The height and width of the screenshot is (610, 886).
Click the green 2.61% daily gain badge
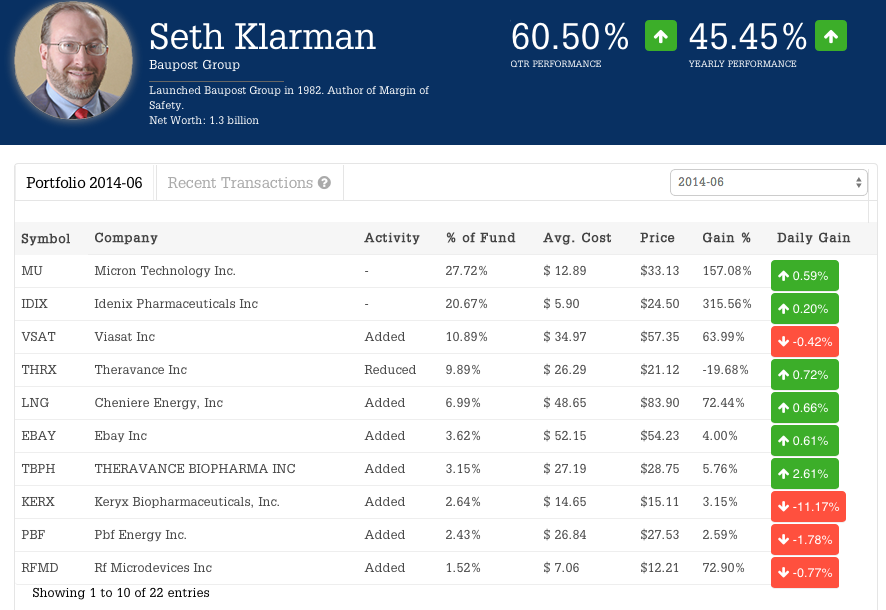804,474
